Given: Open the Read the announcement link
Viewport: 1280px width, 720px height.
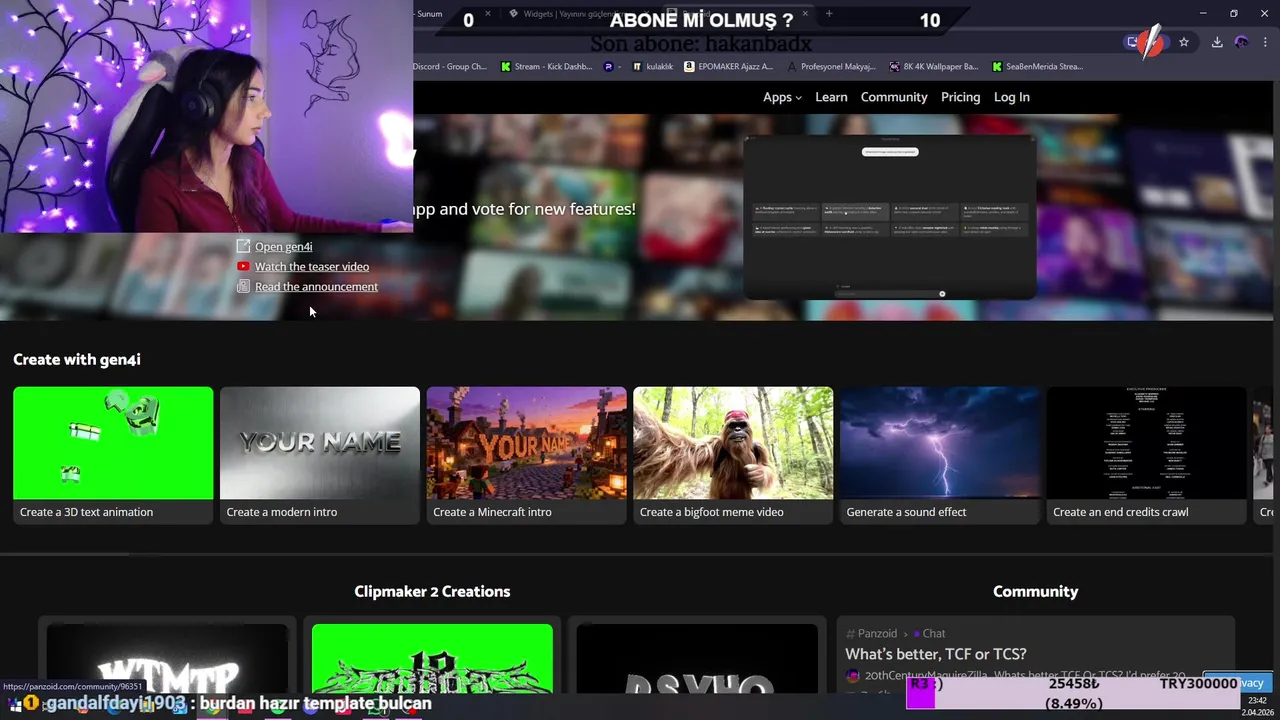Looking at the screenshot, I should click(316, 287).
